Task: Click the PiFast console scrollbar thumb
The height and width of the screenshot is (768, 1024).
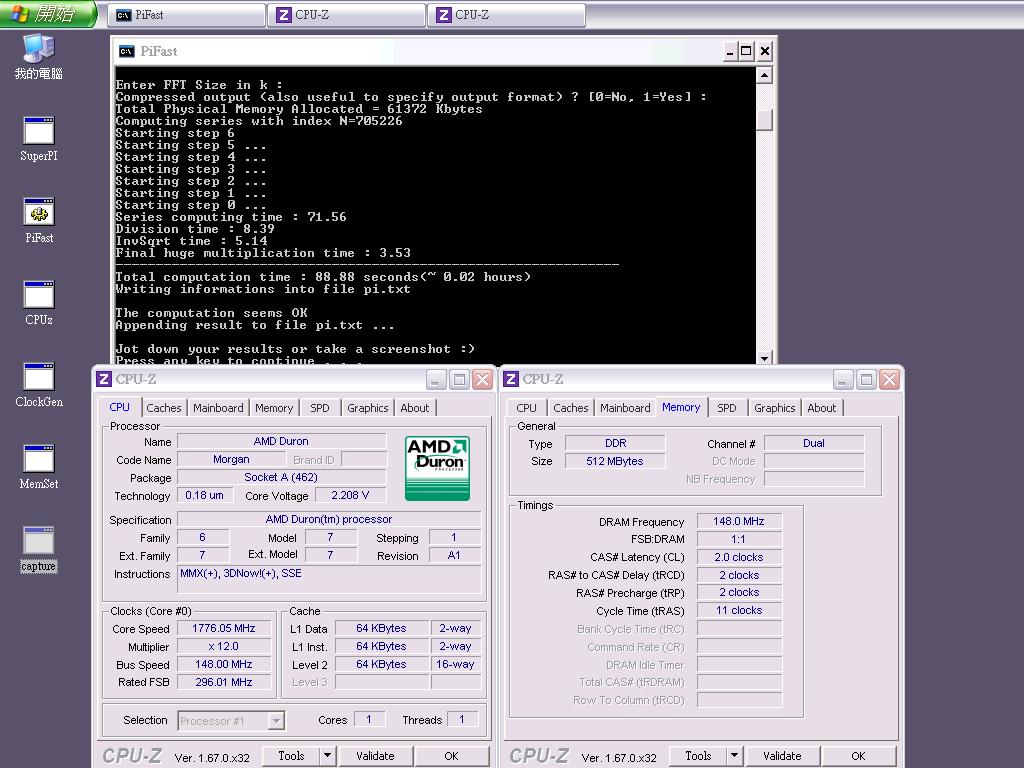Action: point(764,120)
